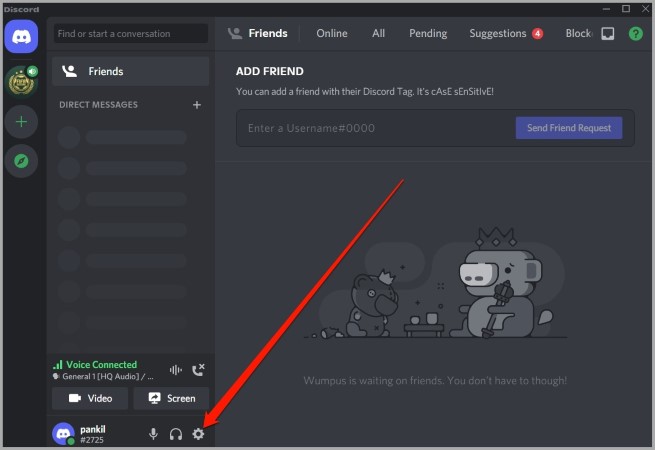Switch to the All friends tab
Screen dimensions: 655x450
pyautogui.click(x=378, y=33)
